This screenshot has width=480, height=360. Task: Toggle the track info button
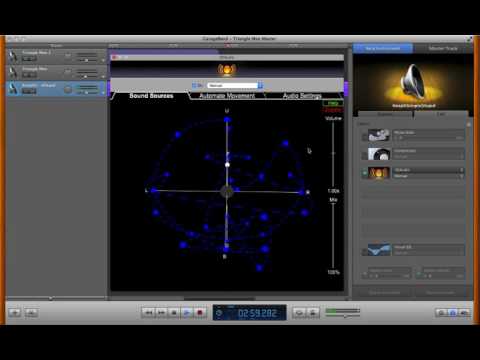tap(453, 312)
